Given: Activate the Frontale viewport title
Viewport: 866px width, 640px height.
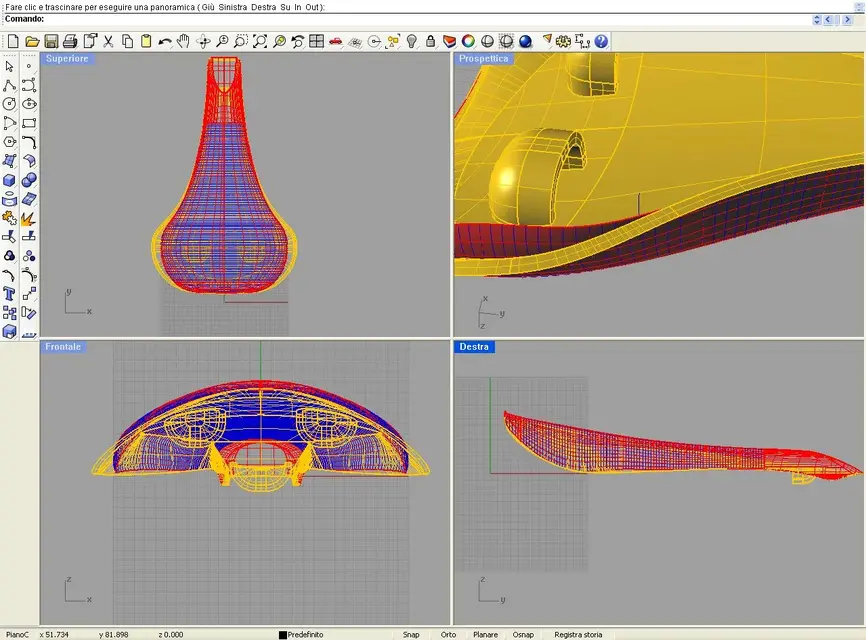Looking at the screenshot, I should tap(63, 347).
